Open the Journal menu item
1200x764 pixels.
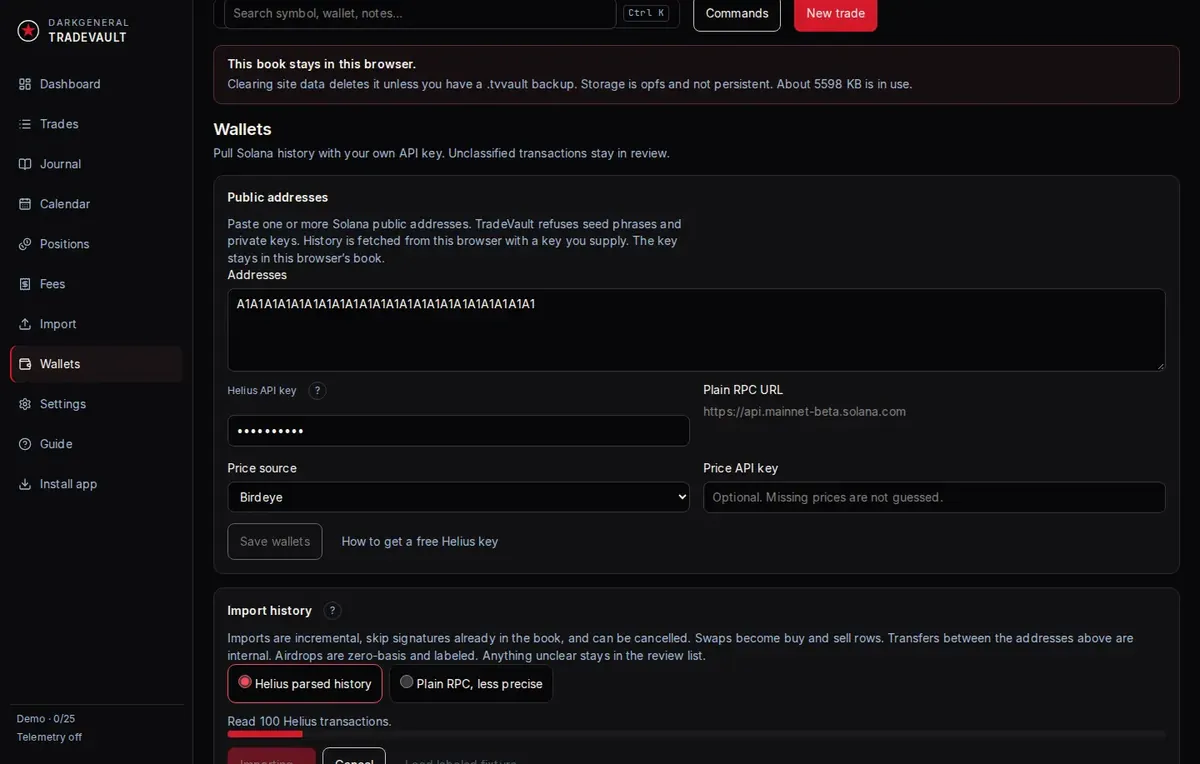pos(96,164)
